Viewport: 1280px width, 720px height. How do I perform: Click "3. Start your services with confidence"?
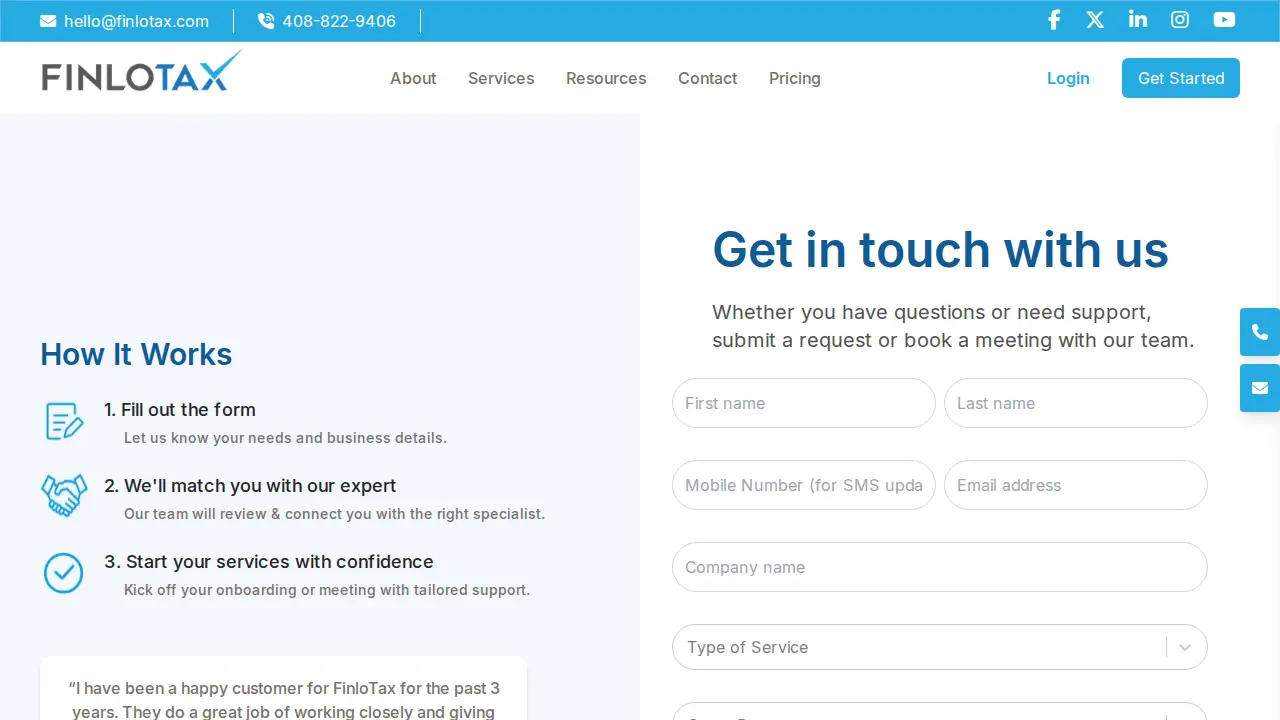269,562
